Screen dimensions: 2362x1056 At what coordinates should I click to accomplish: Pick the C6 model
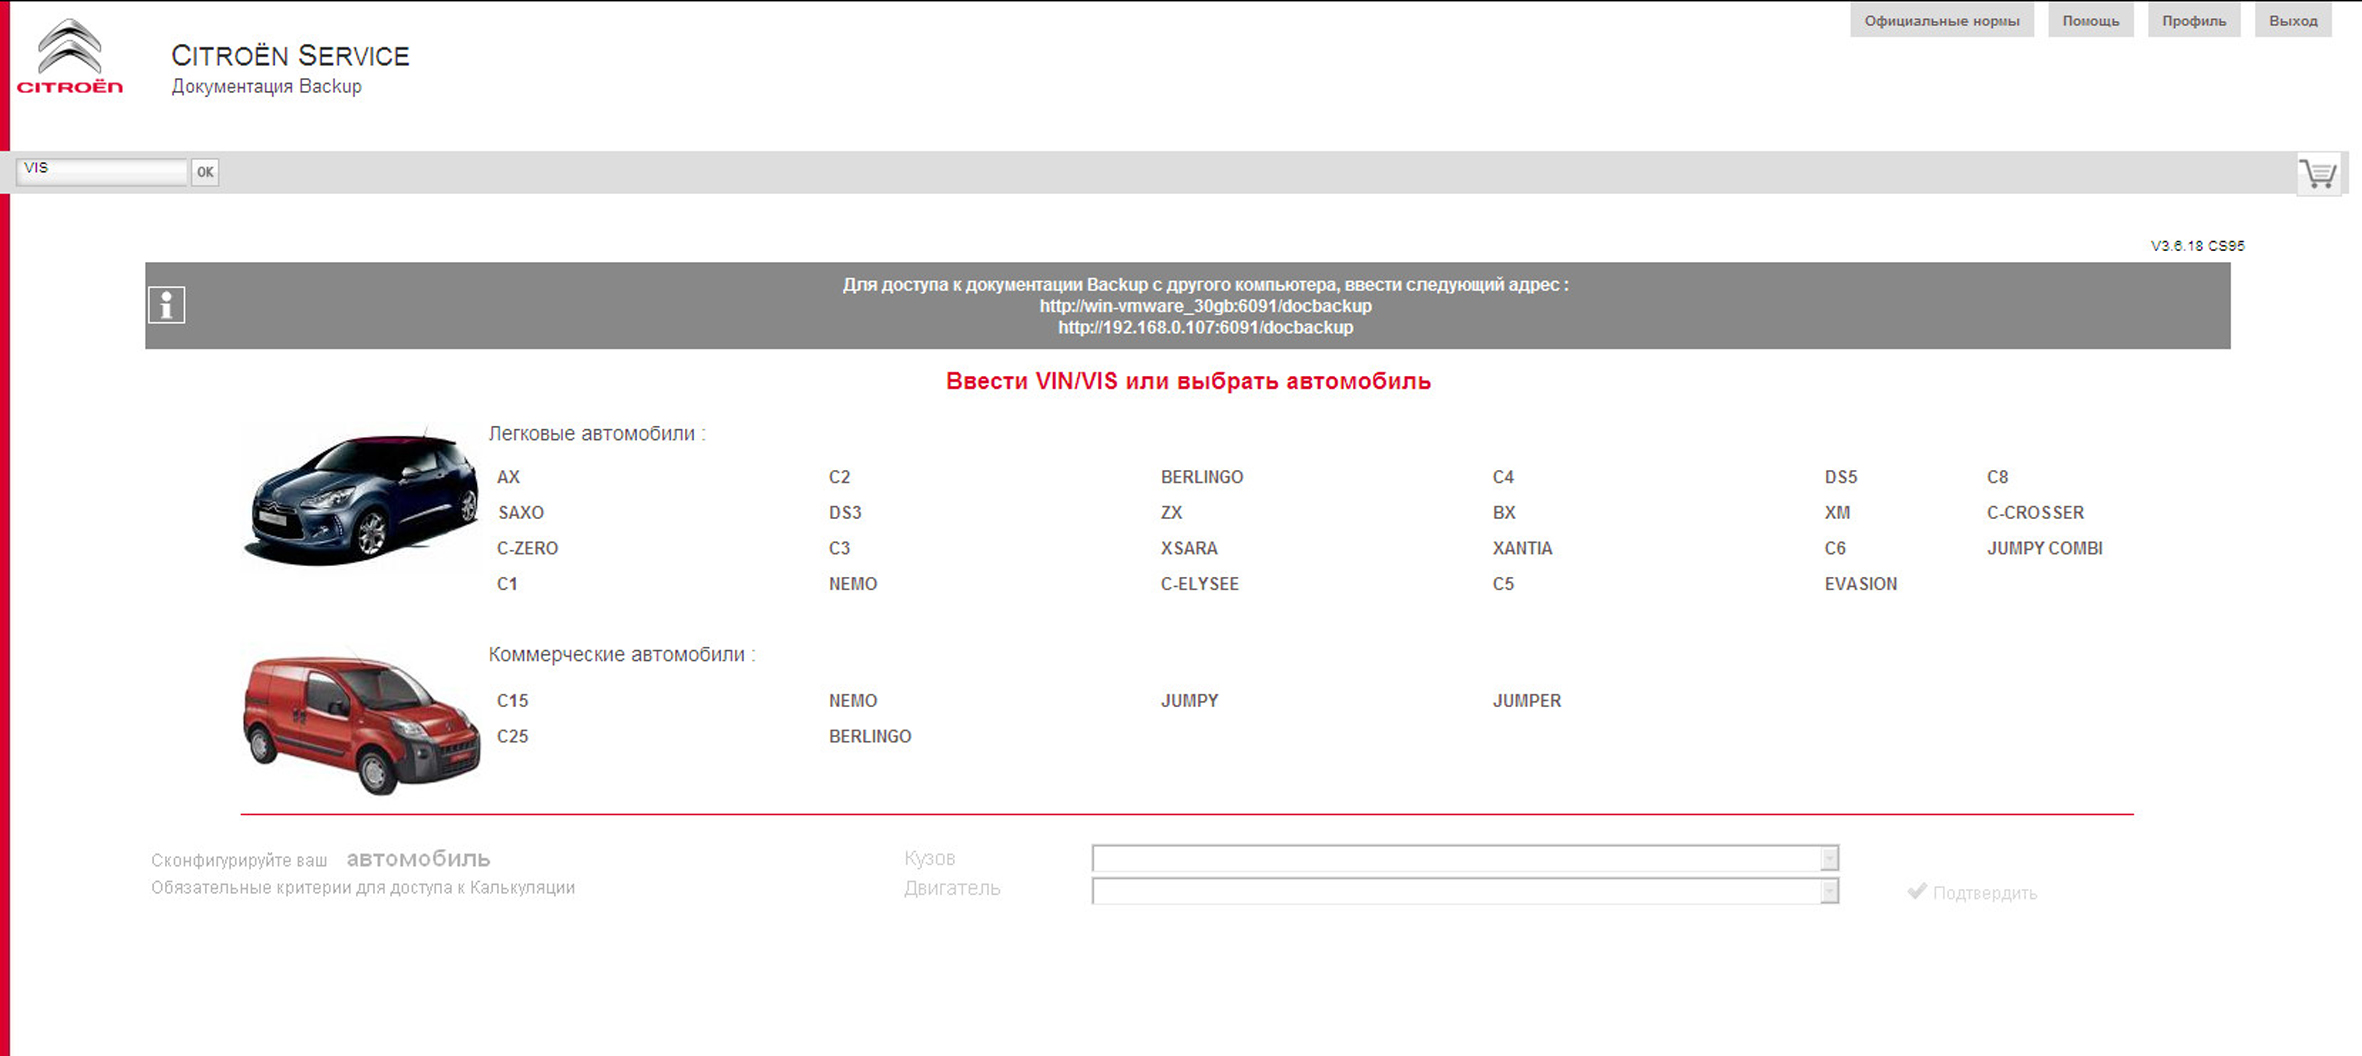(1835, 549)
